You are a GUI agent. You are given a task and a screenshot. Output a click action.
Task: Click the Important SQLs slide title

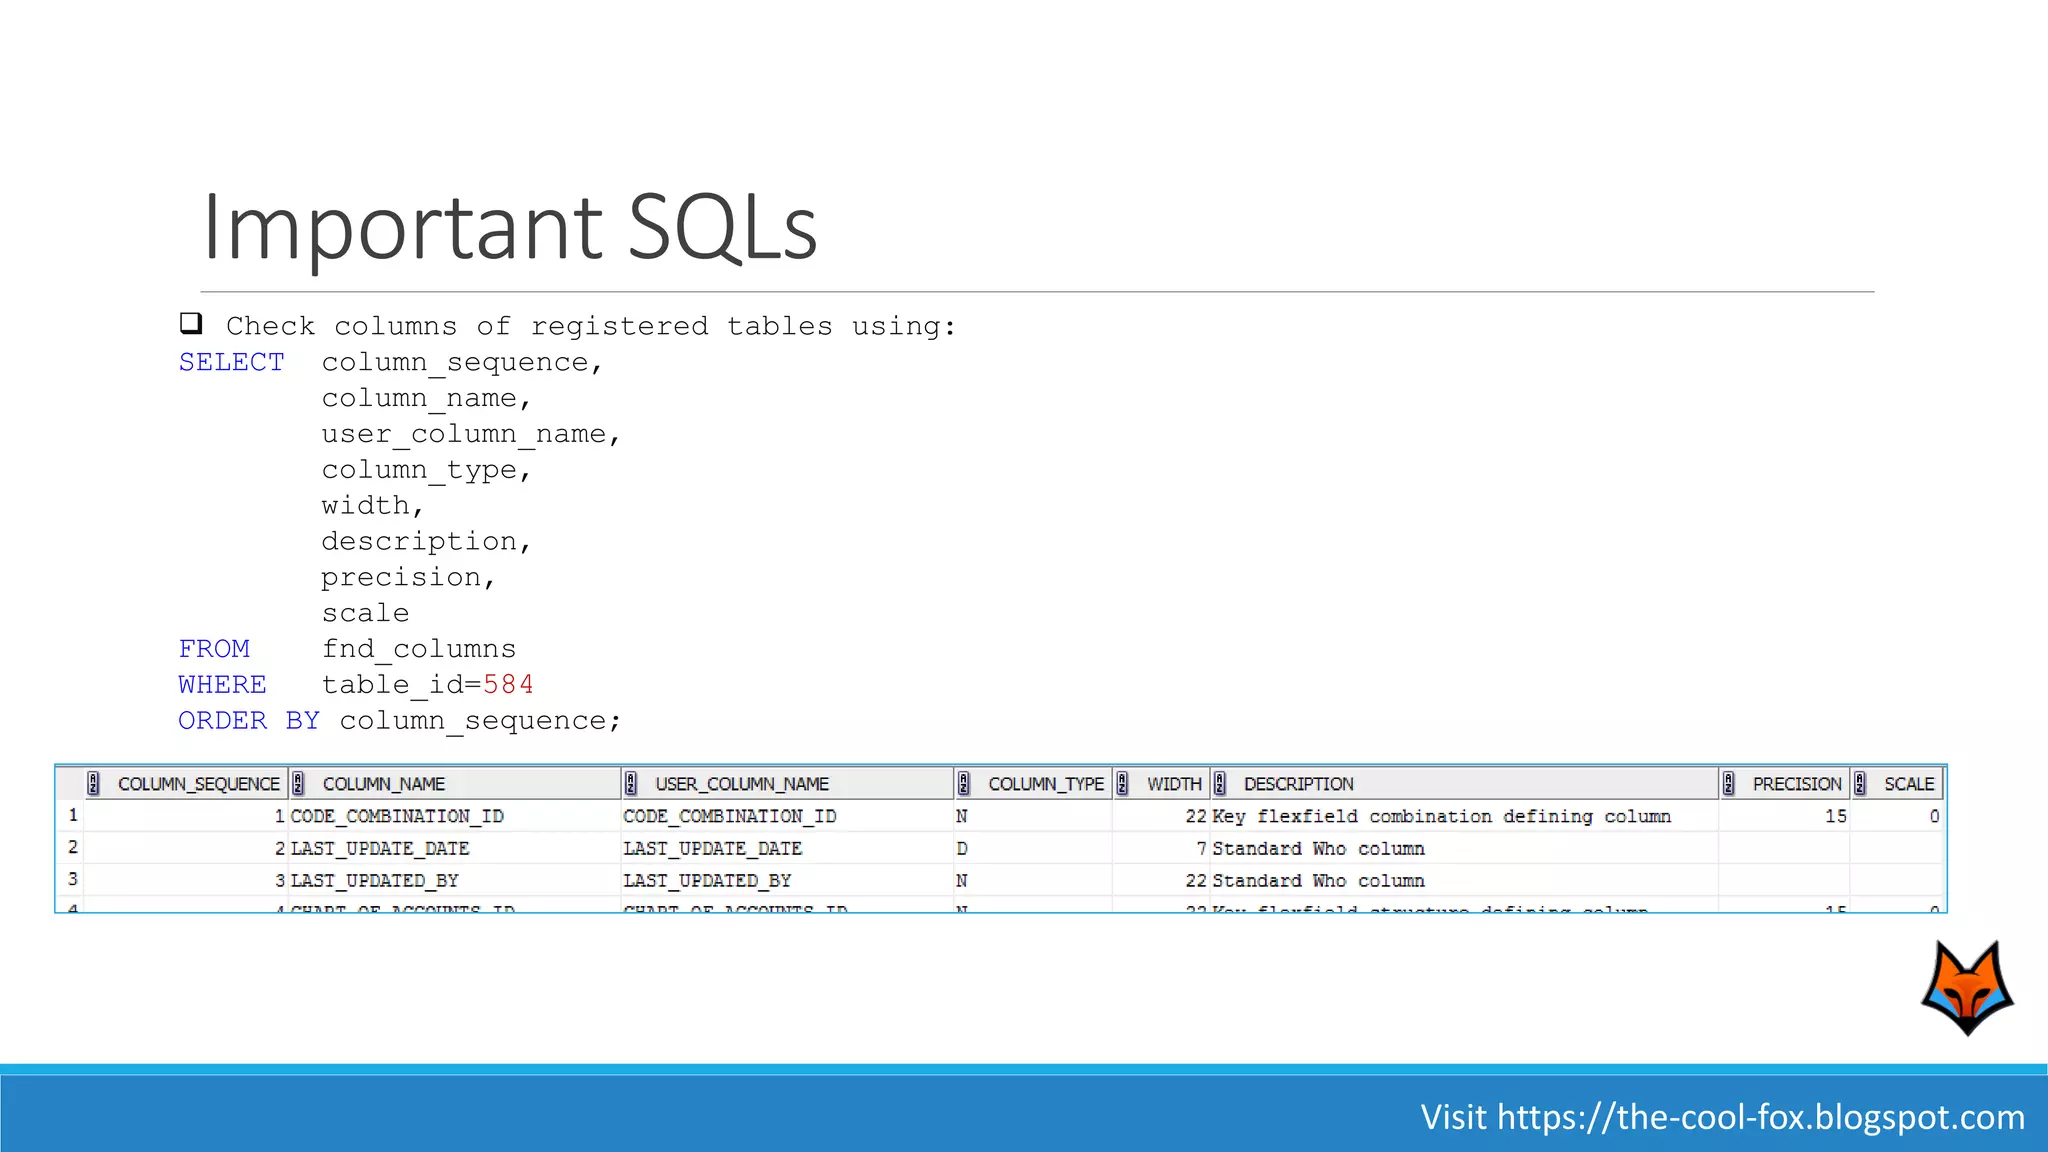coord(509,227)
